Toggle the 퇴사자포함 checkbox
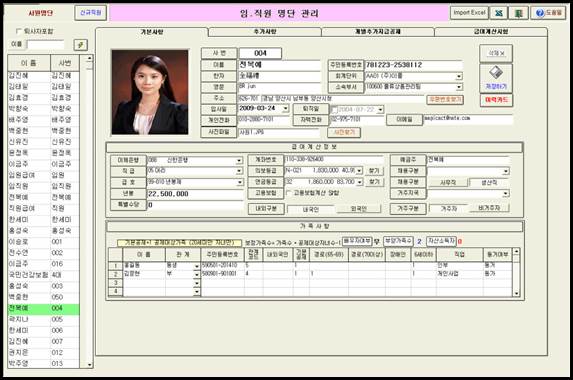The image size is (573, 380). [x=19, y=31]
